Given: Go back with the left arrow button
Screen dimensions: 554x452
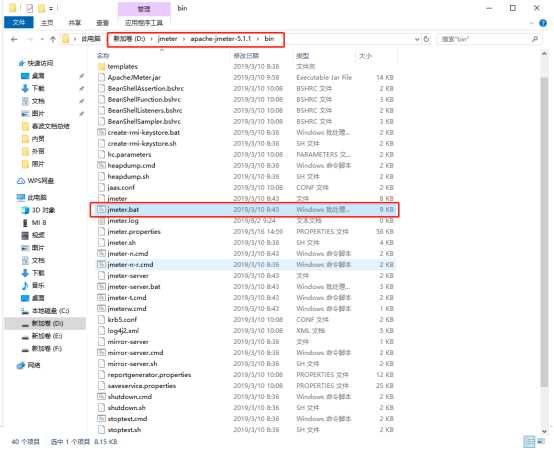Looking at the screenshot, I should click(14, 39).
